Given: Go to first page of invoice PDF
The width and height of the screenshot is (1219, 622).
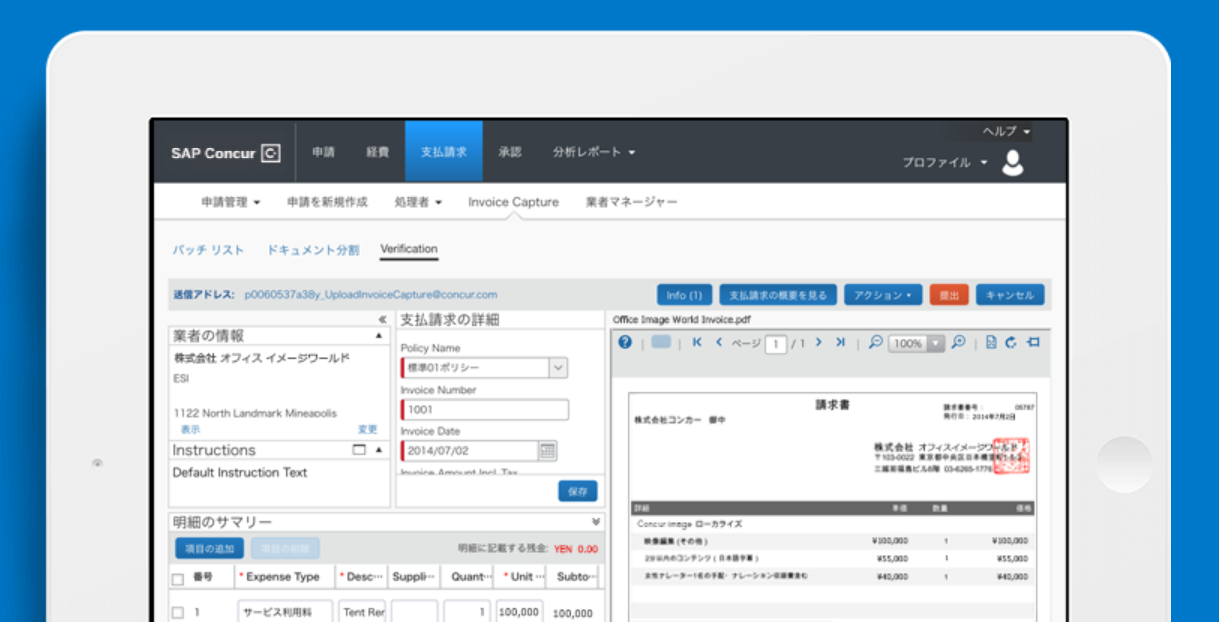Looking at the screenshot, I should (697, 343).
